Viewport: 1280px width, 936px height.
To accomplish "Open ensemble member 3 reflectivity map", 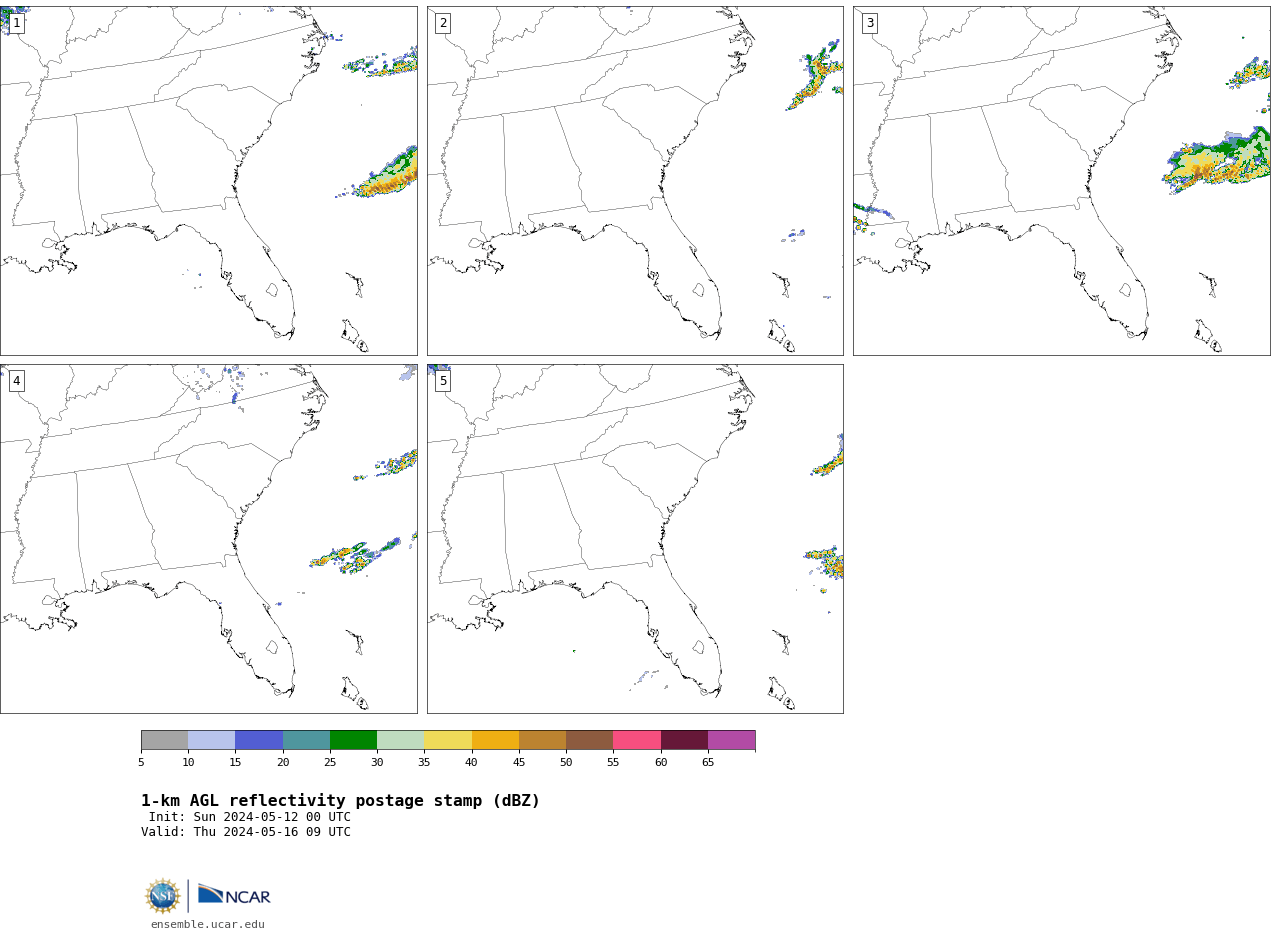I will pos(1062,181).
